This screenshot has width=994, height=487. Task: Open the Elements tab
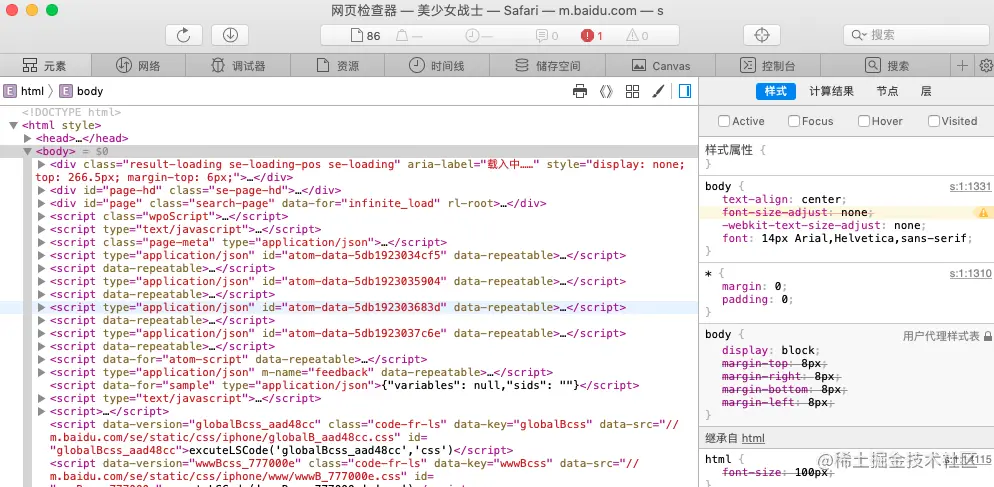click(x=45, y=65)
